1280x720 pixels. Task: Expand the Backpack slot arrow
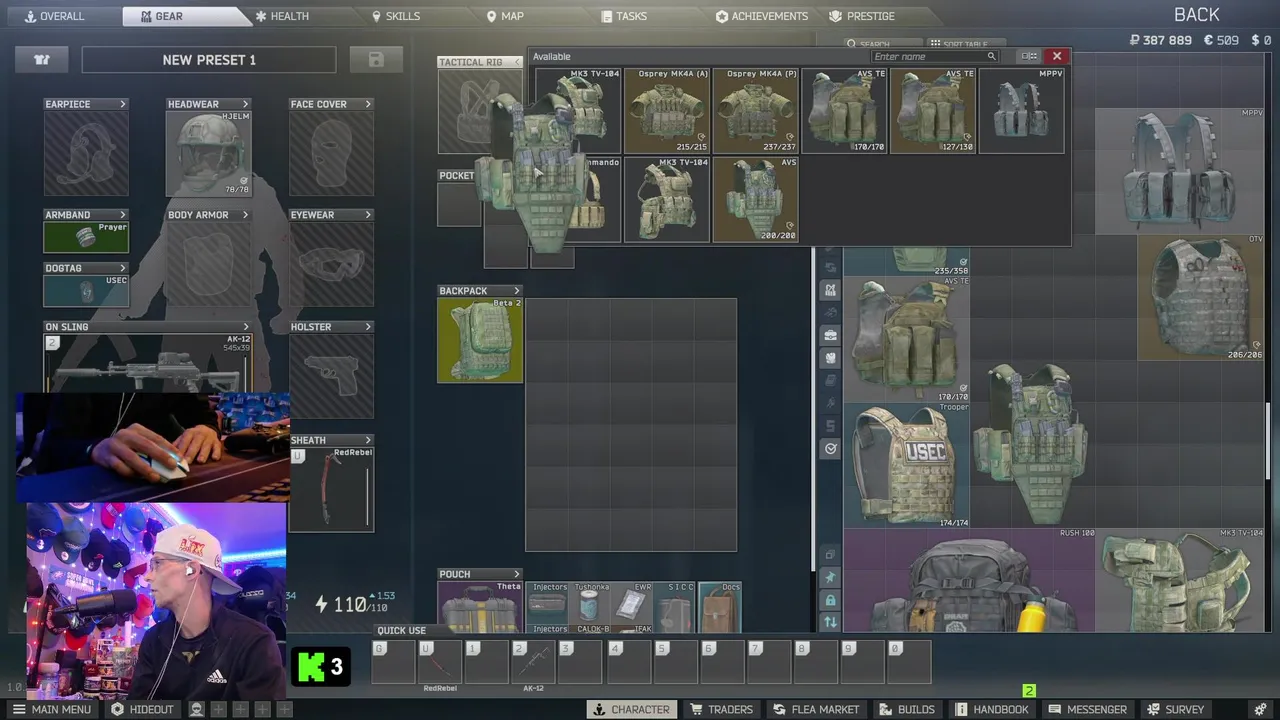click(x=517, y=291)
